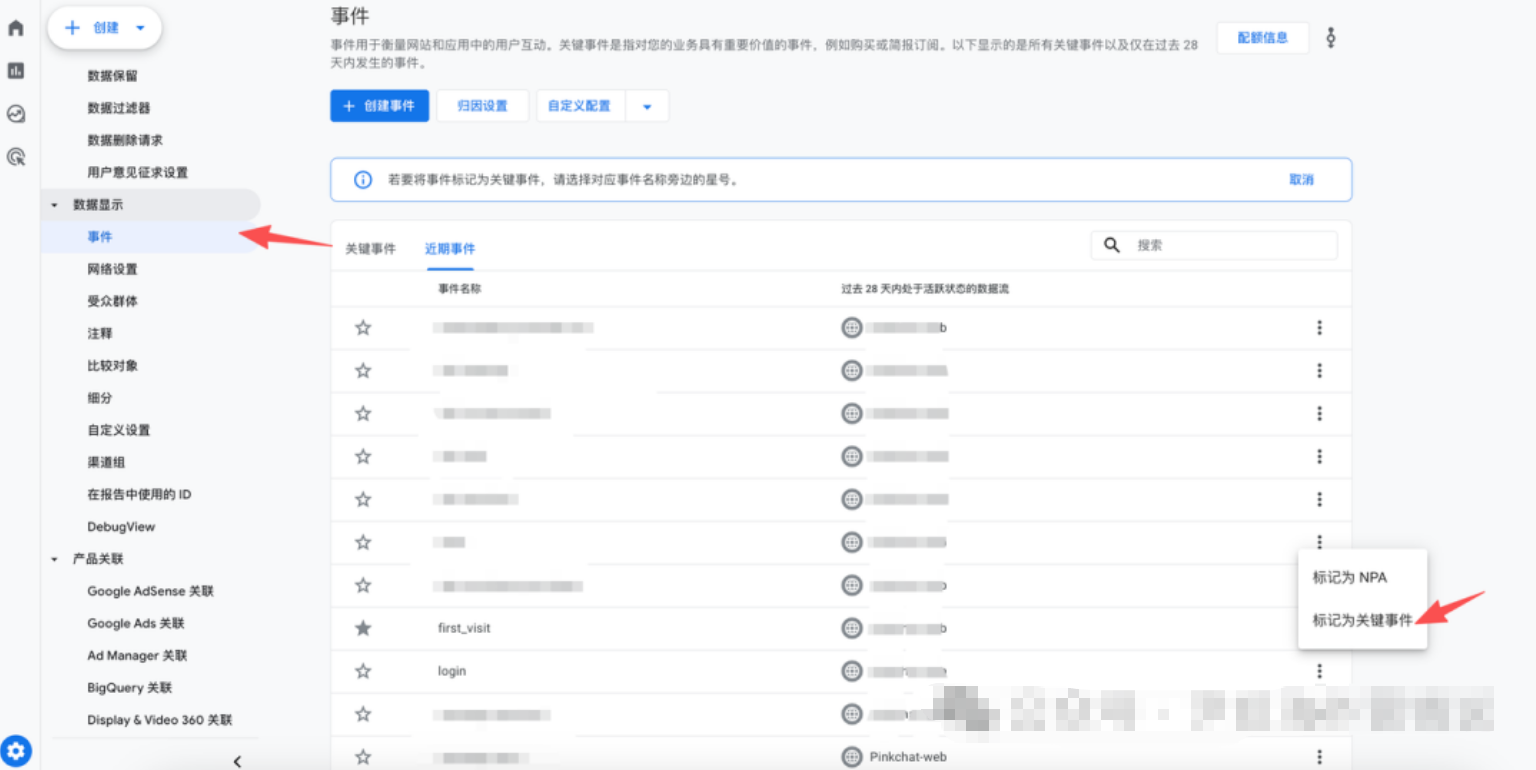
Task: Open the 自定义配置 dropdown arrow
Action: [647, 105]
